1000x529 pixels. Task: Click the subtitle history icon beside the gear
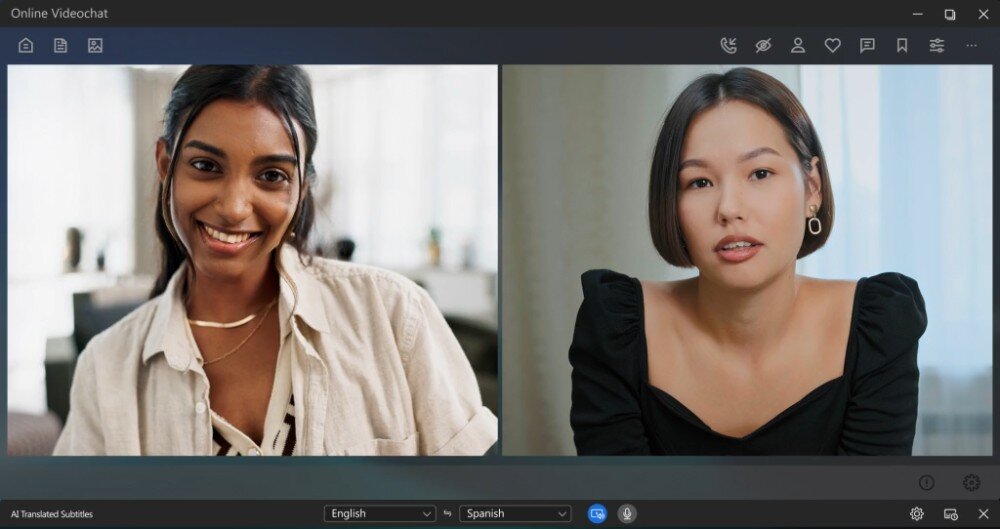pyautogui.click(x=950, y=513)
